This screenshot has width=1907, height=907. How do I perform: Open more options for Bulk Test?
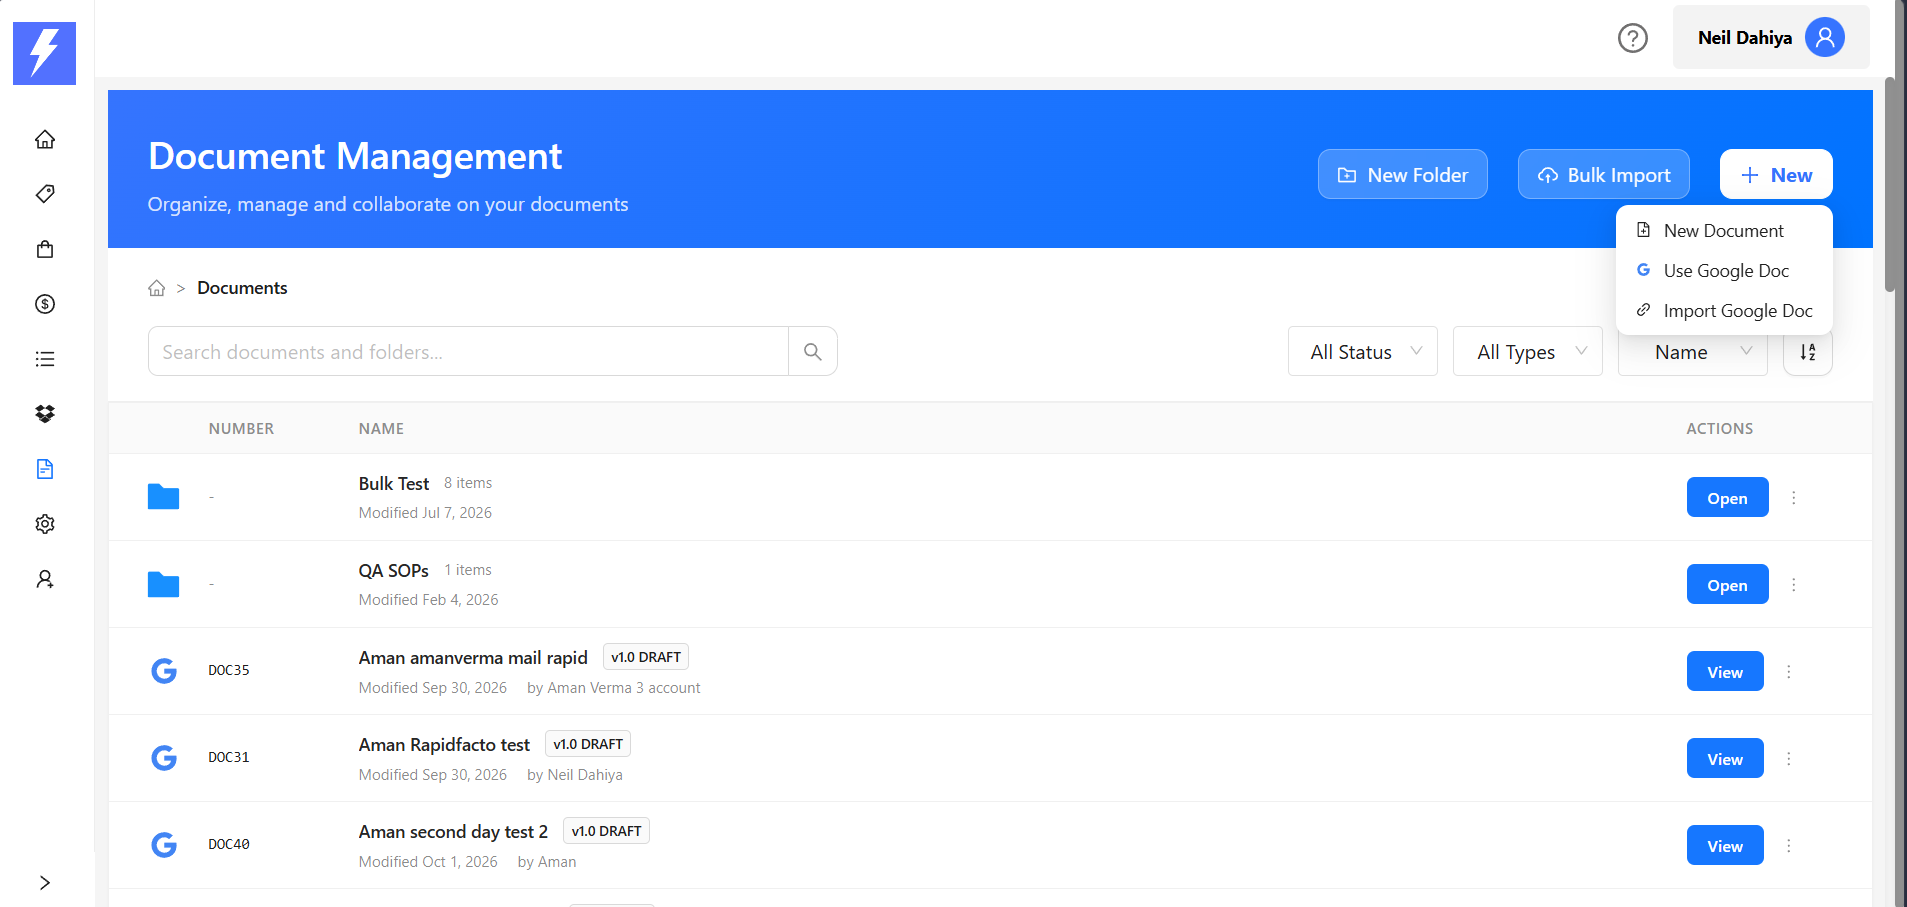[1794, 497]
